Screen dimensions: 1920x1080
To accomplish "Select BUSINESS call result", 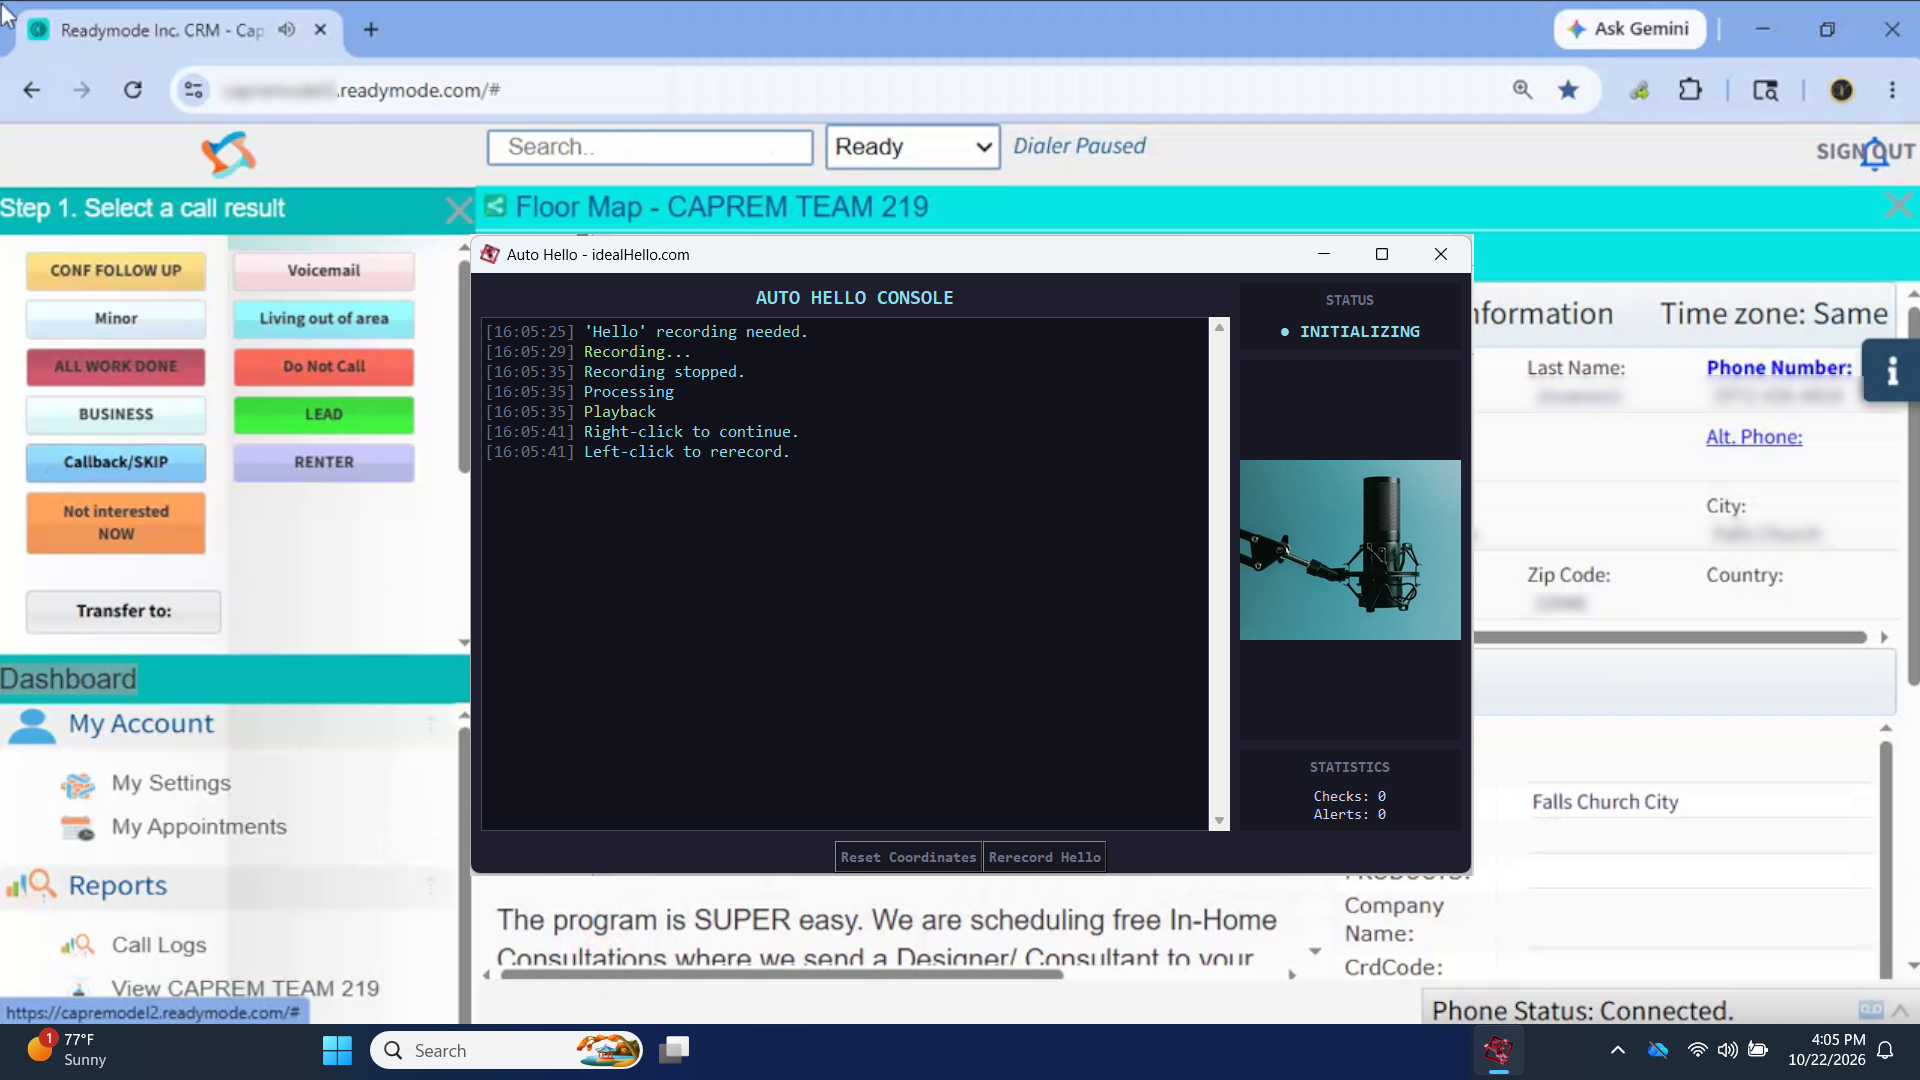I will (116, 415).
